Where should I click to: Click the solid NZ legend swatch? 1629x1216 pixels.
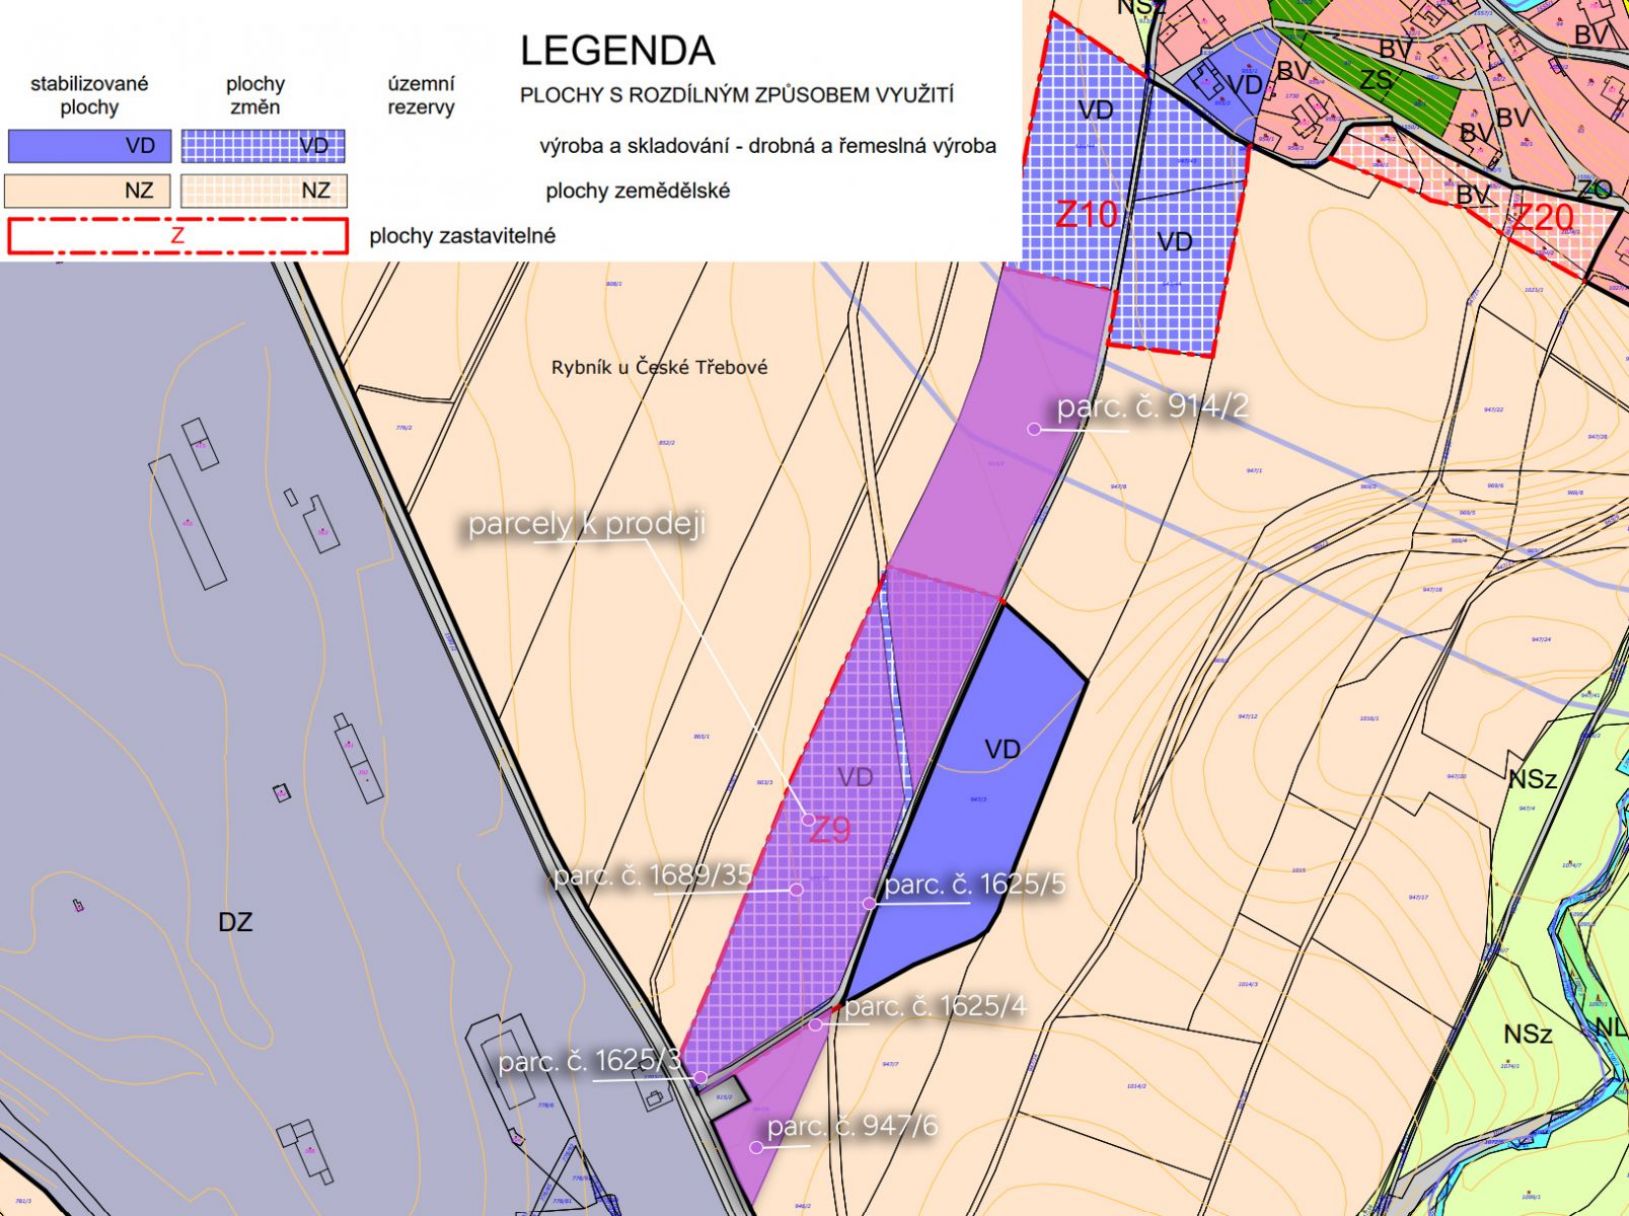[88, 190]
